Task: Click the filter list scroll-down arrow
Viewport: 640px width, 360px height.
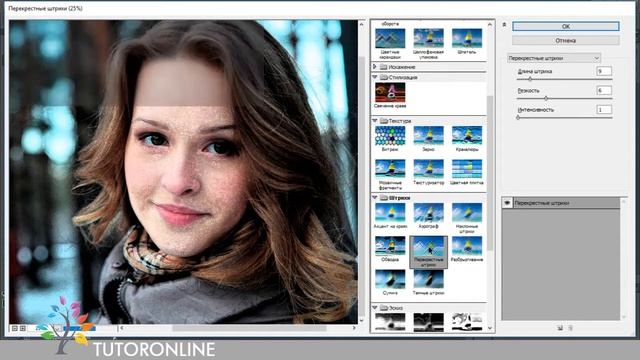Action: coord(490,328)
